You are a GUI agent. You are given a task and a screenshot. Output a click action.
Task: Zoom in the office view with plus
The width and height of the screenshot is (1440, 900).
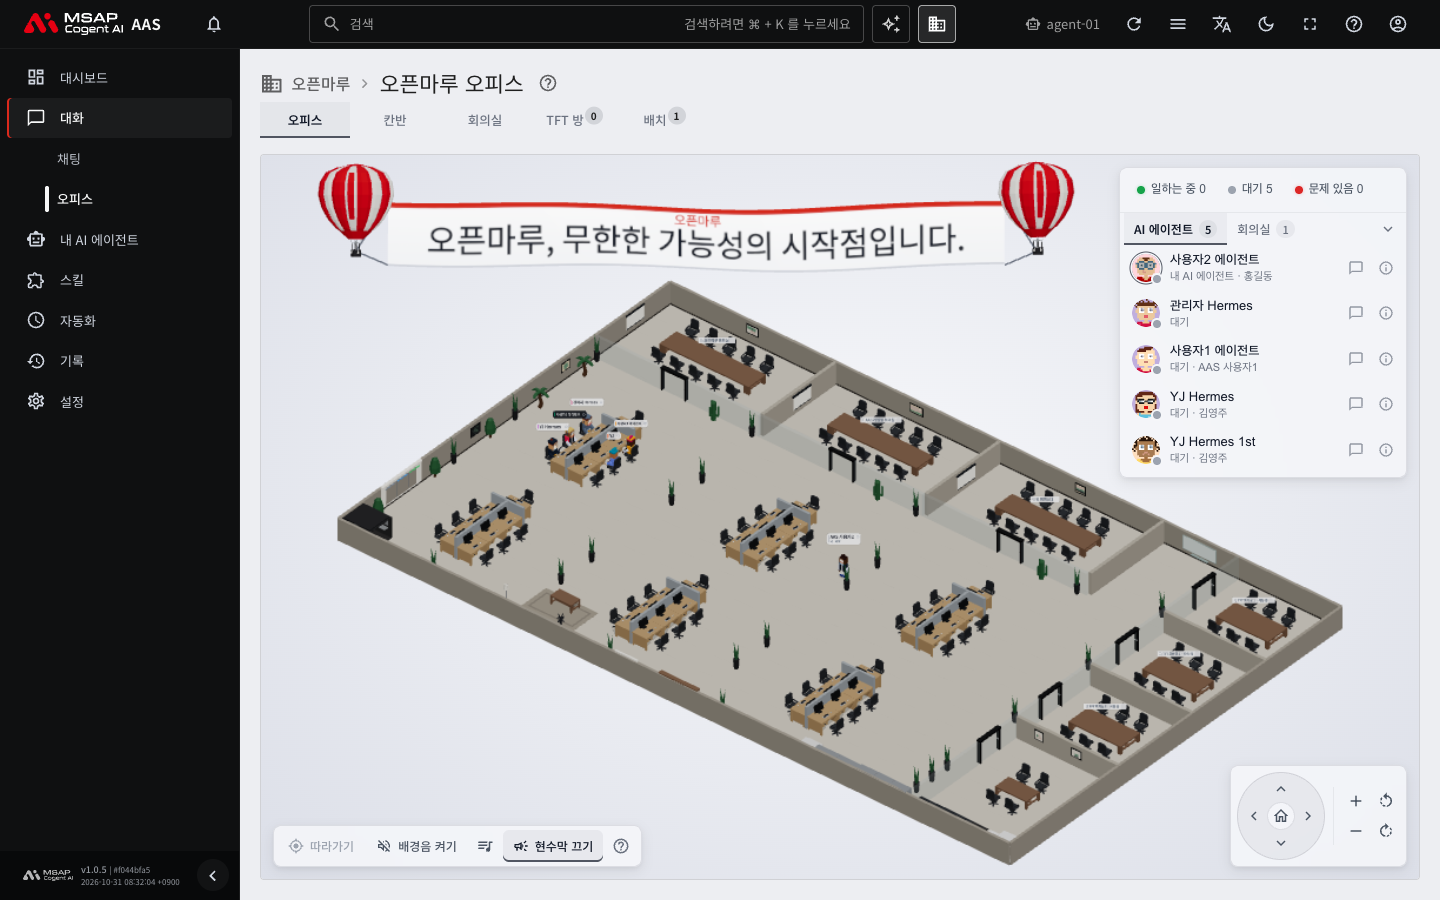(1356, 801)
